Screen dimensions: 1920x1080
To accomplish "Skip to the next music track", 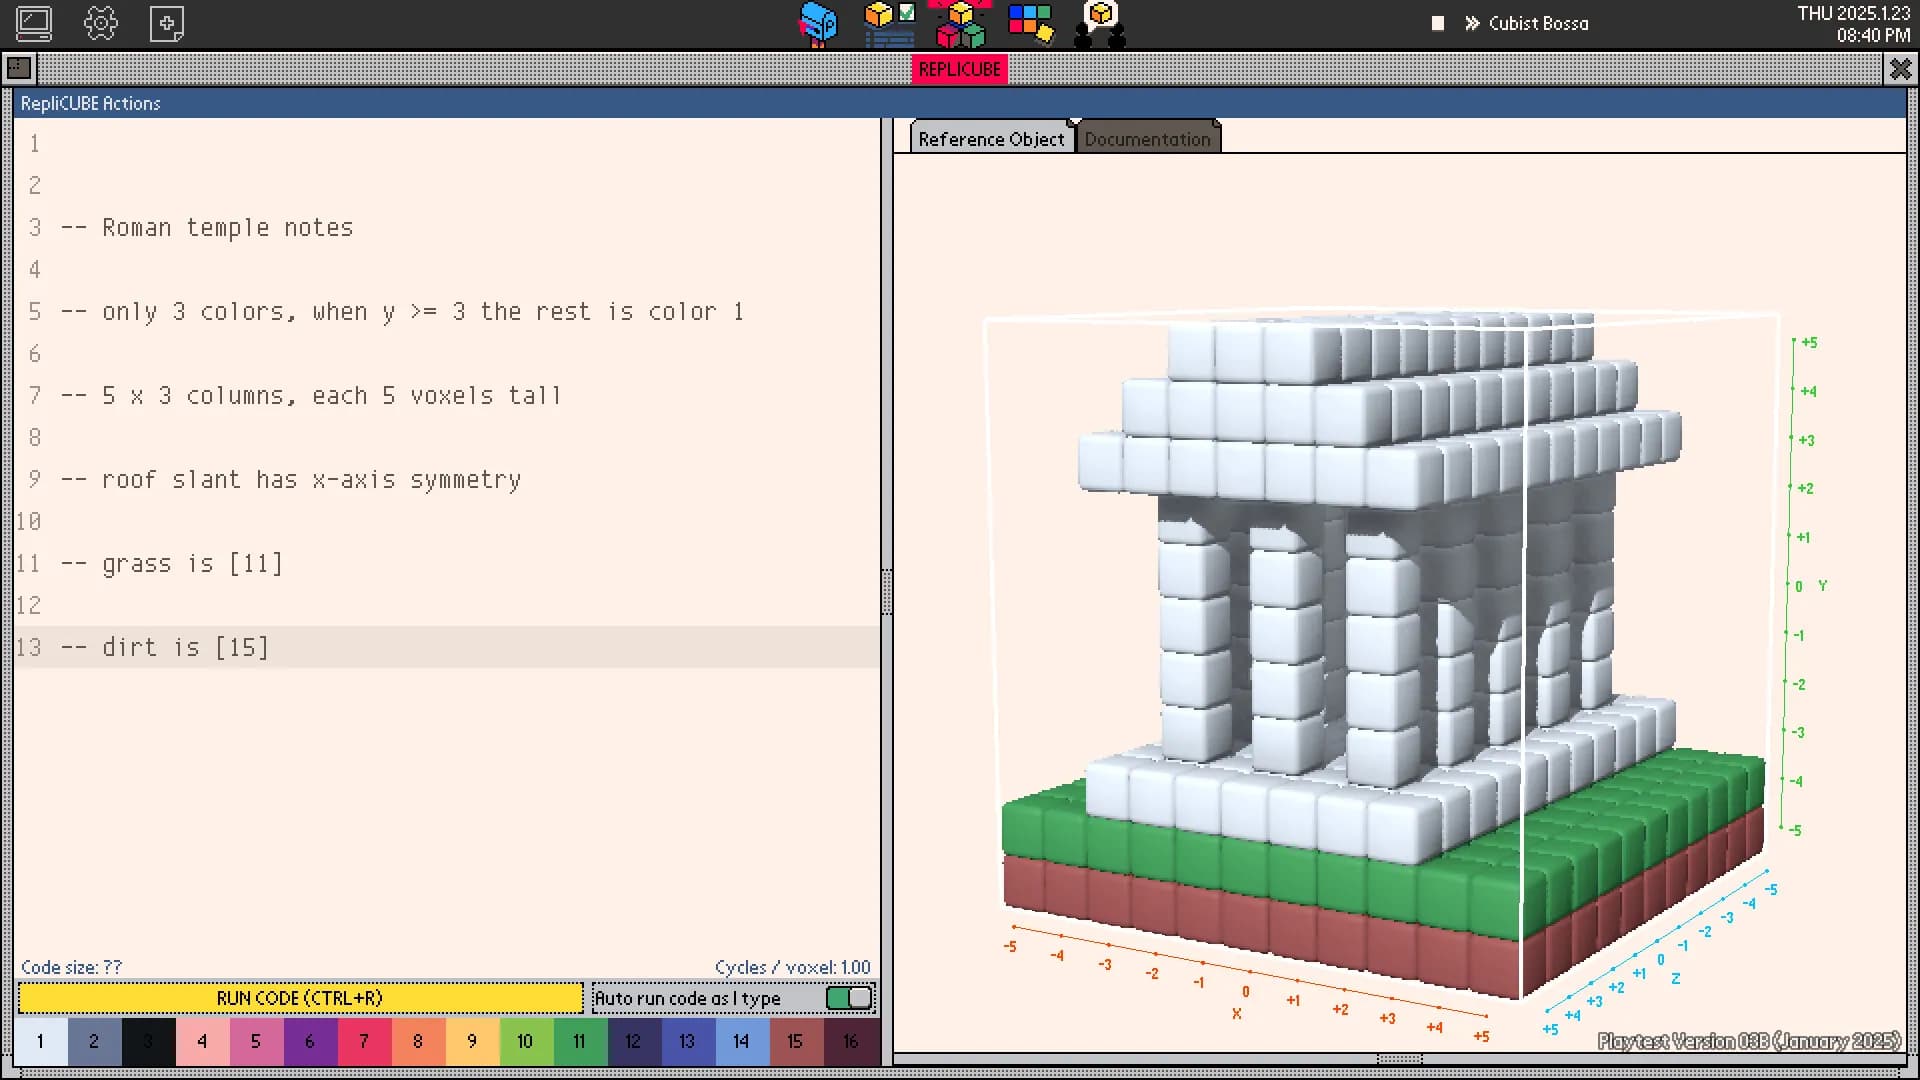I will (1470, 23).
